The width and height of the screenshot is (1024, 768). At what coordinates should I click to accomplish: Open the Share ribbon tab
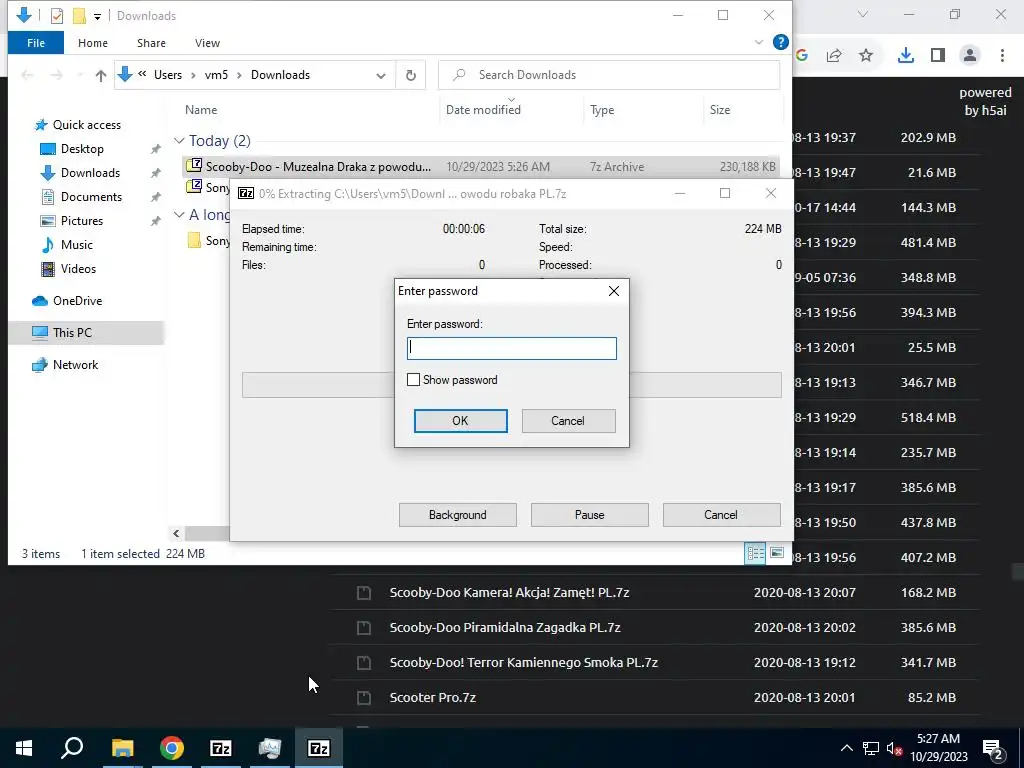point(151,43)
